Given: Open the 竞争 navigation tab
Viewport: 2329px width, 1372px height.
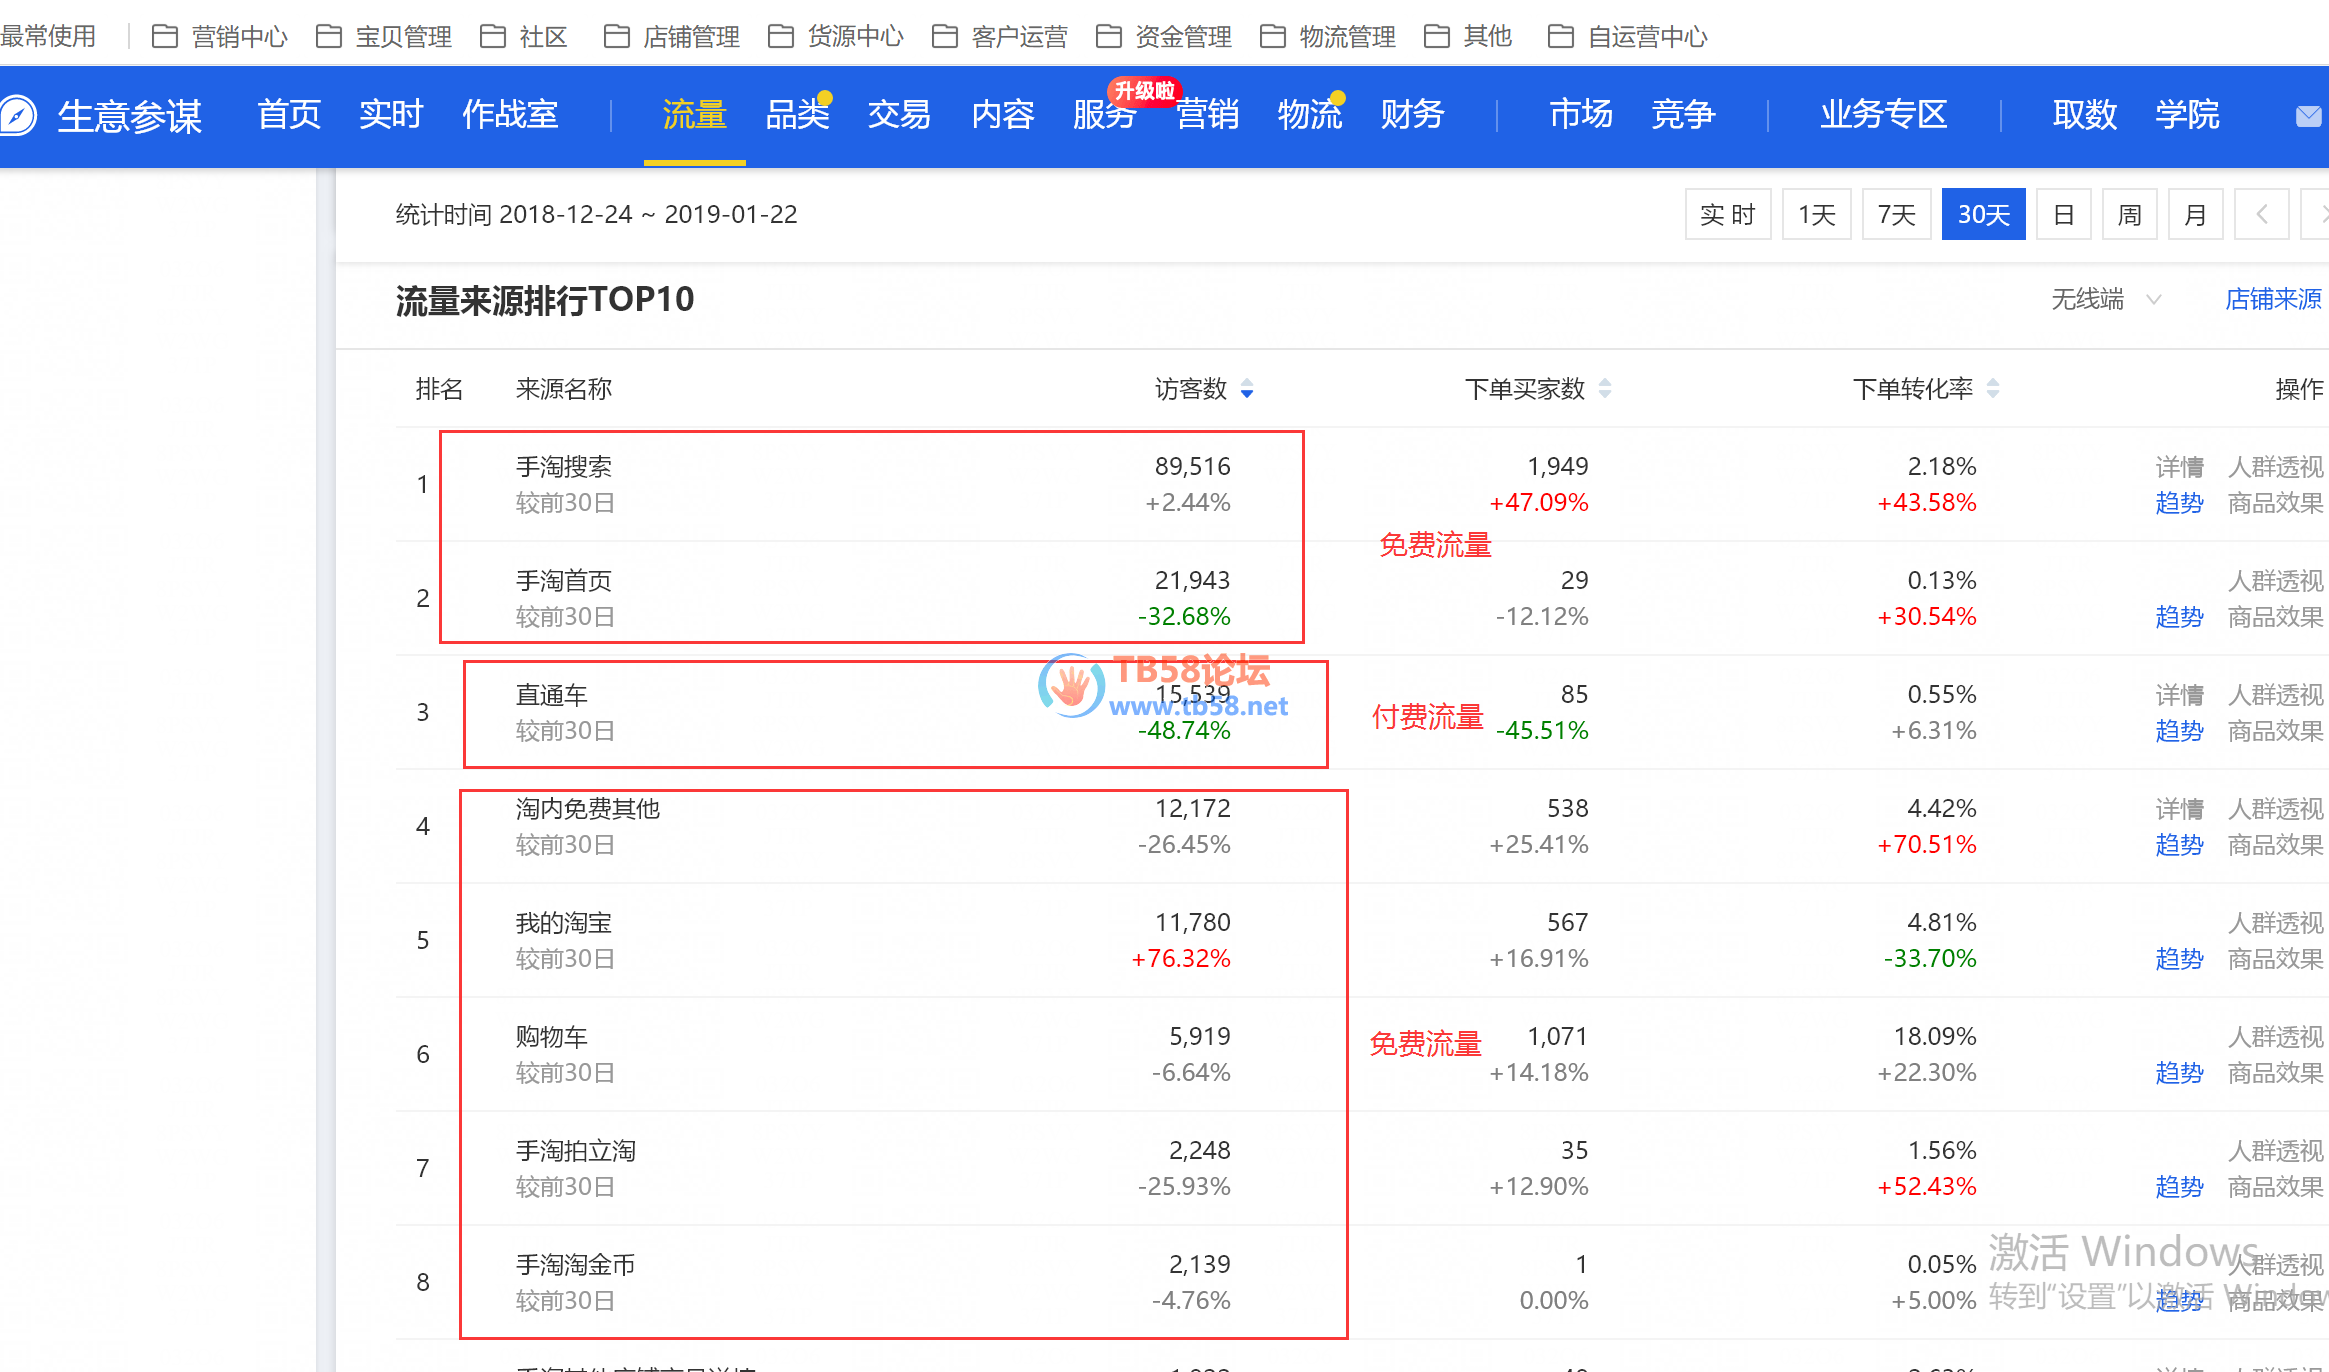Looking at the screenshot, I should 1682,115.
